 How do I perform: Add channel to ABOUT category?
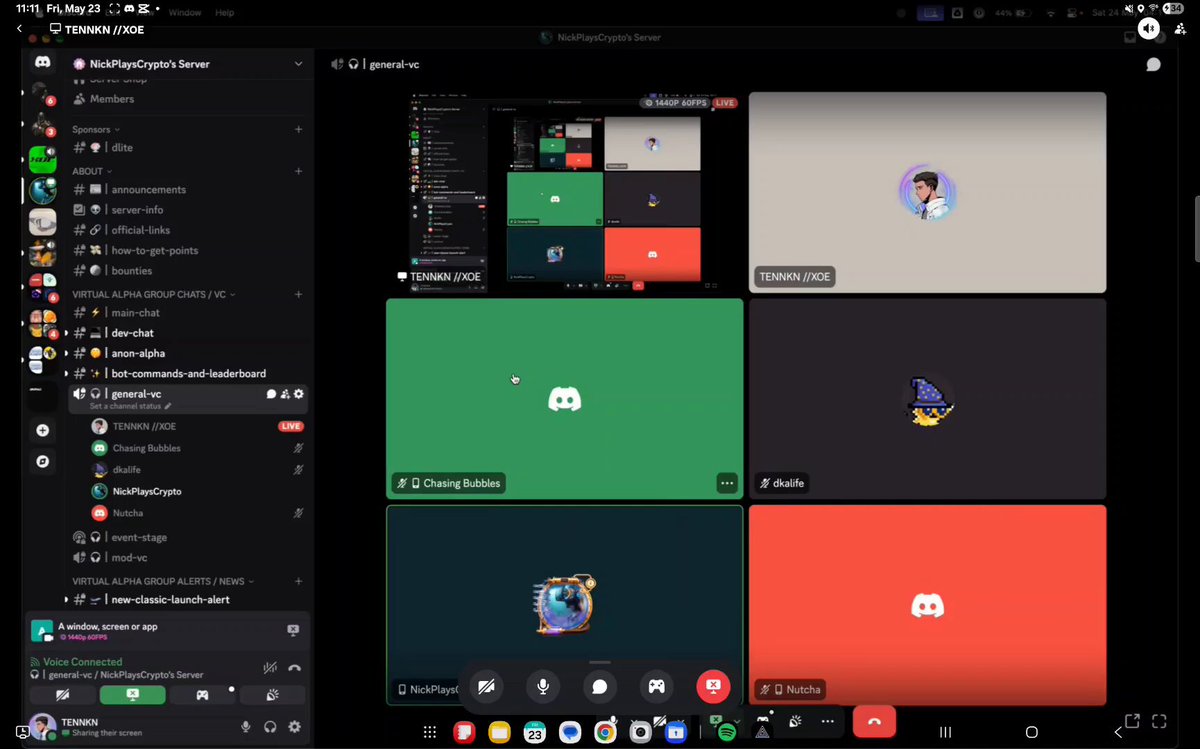[298, 171]
